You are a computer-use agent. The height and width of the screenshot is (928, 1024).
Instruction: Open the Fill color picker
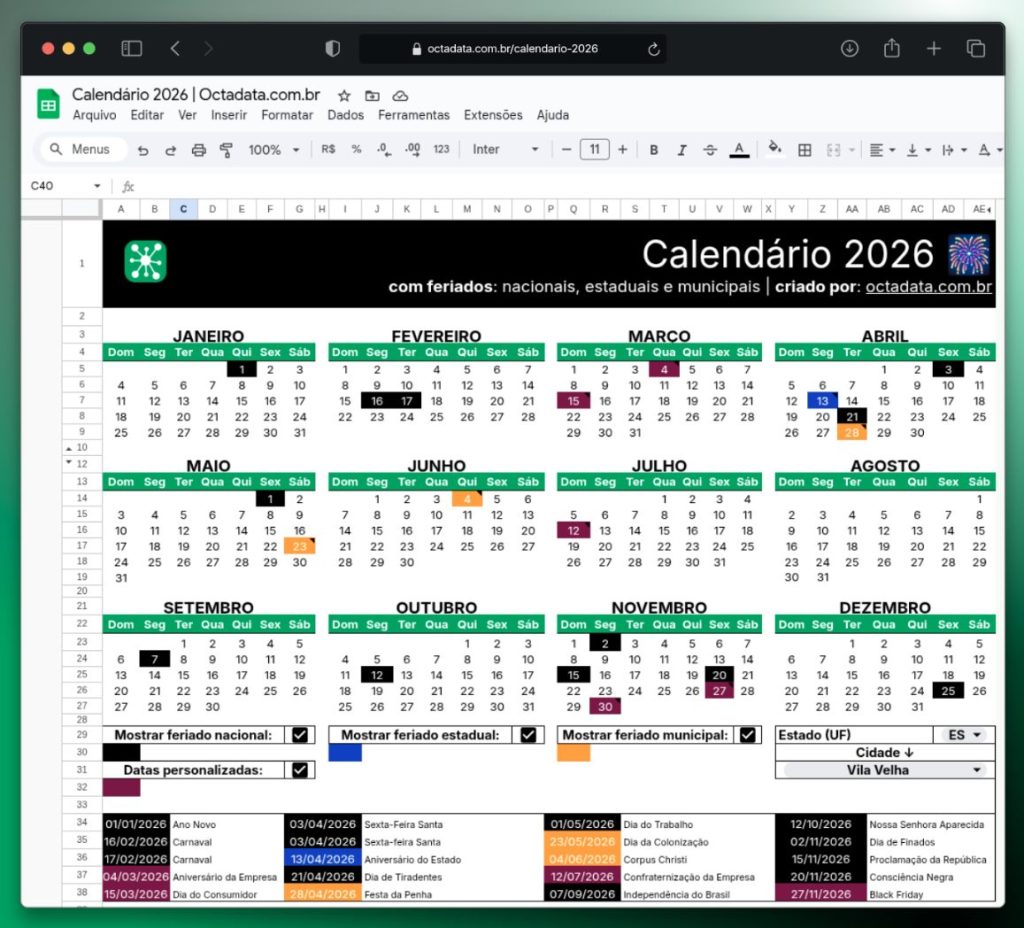775,149
